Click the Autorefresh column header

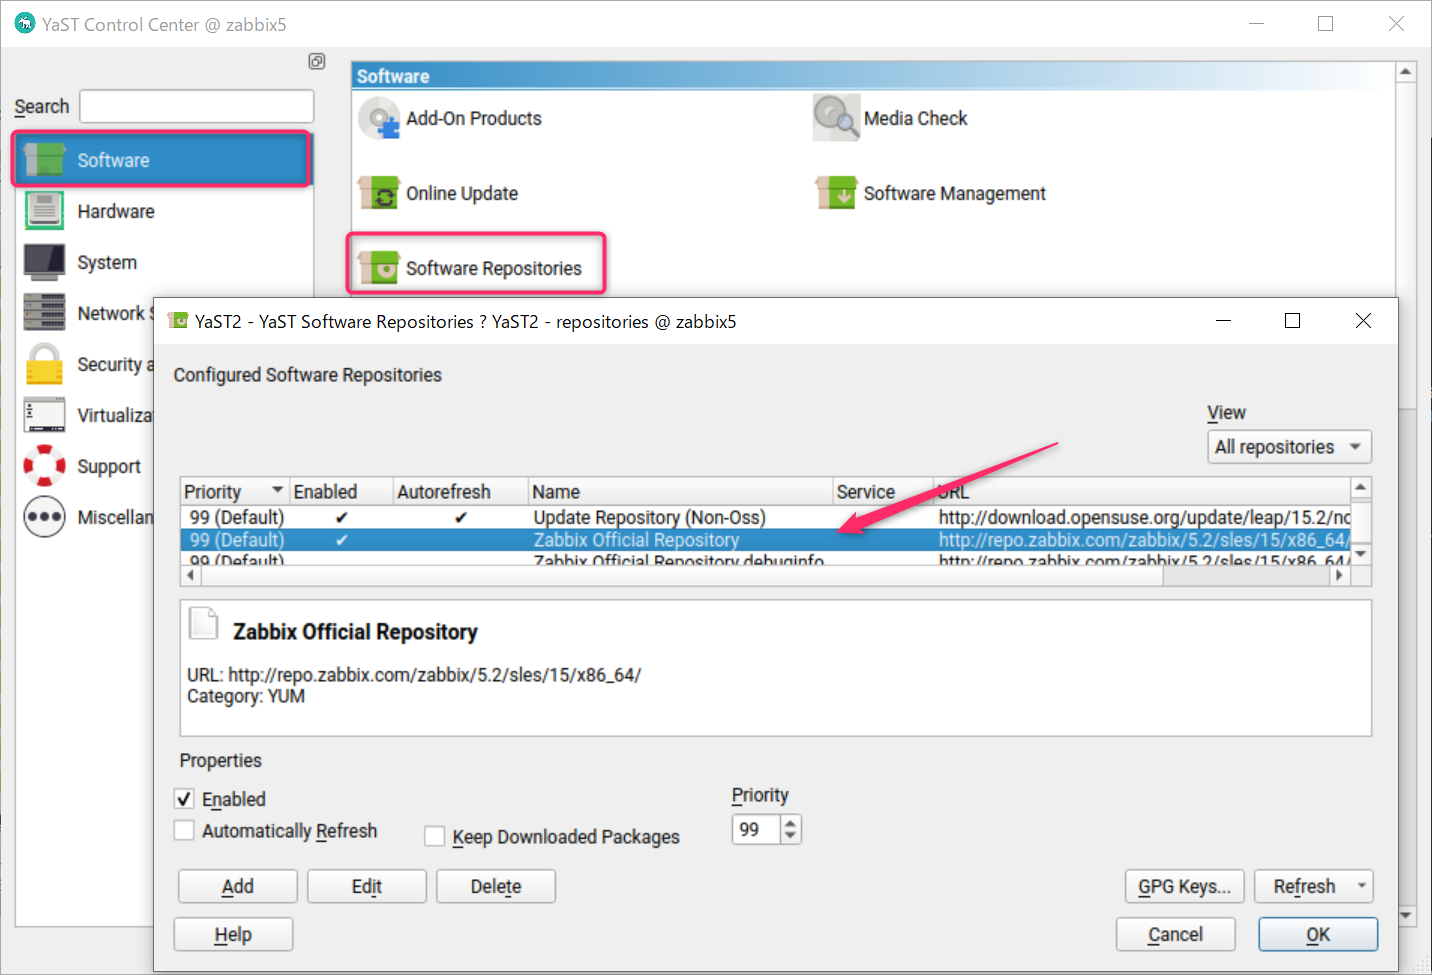459,491
